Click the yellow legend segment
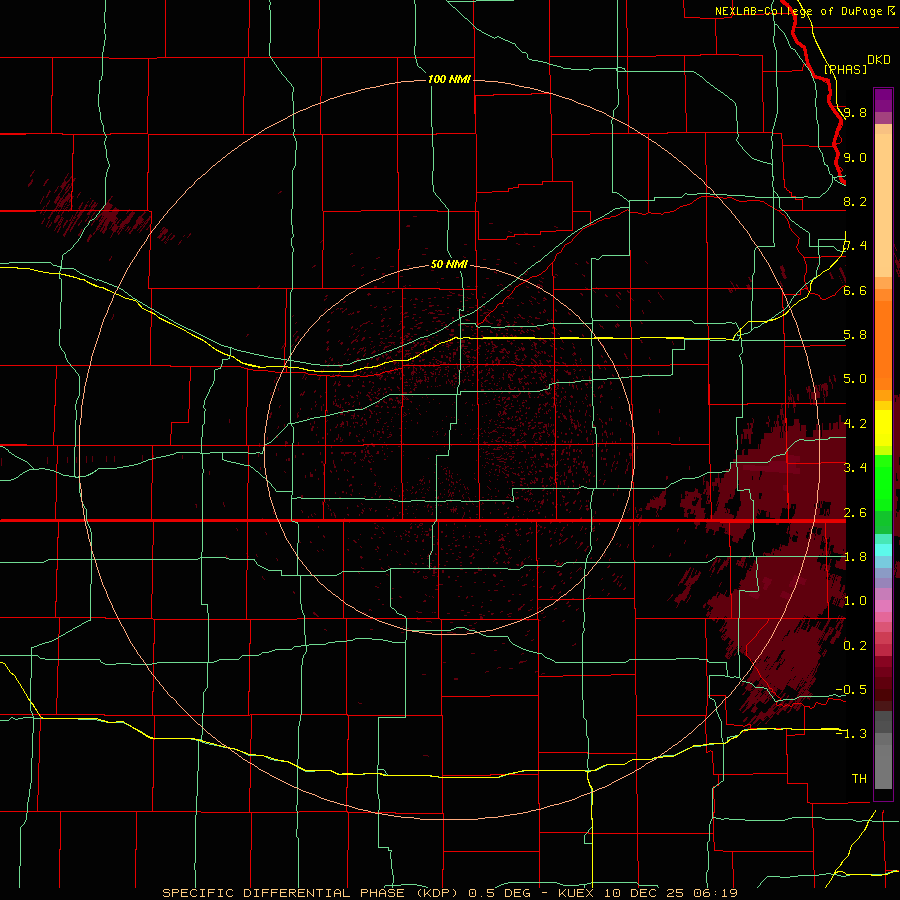This screenshot has height=900, width=900. pos(883,428)
